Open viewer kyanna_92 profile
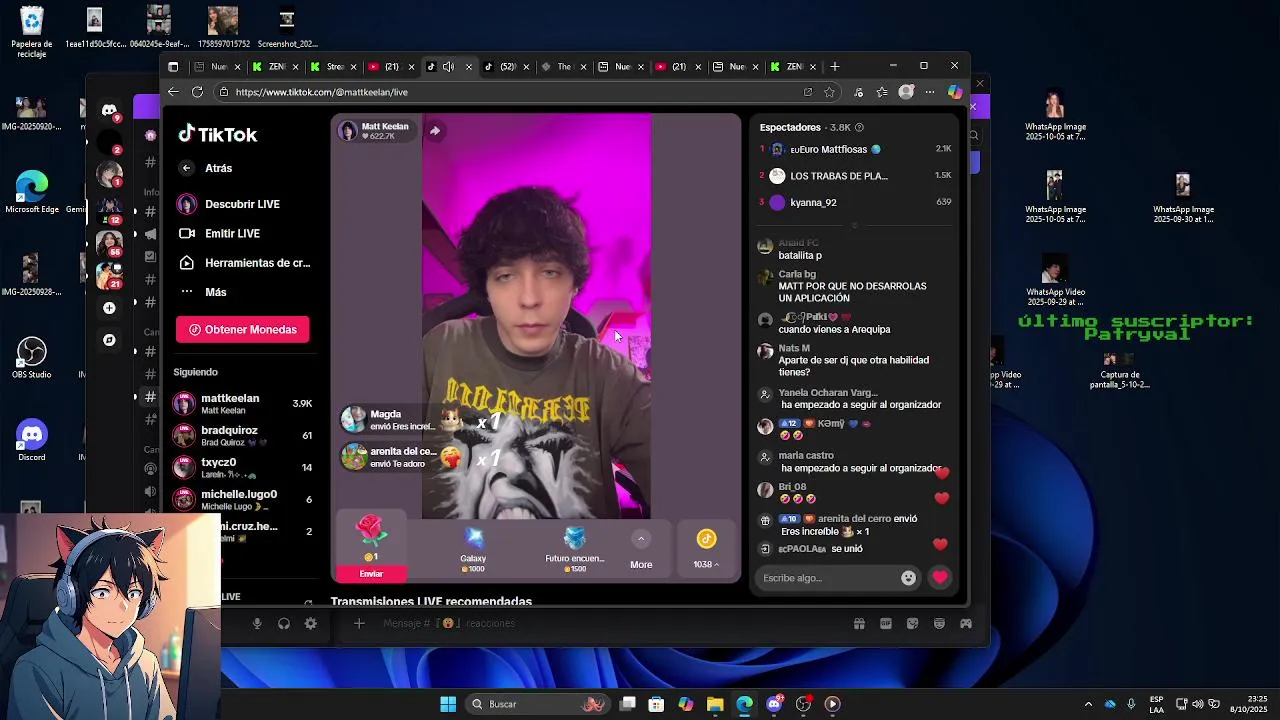The height and width of the screenshot is (720, 1280). pyautogui.click(x=855, y=202)
